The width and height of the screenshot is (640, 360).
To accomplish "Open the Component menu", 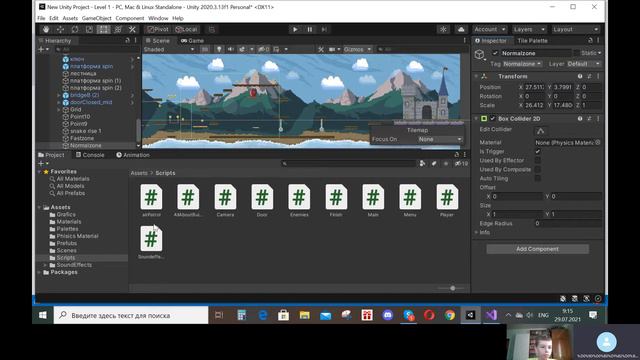I will [130, 18].
